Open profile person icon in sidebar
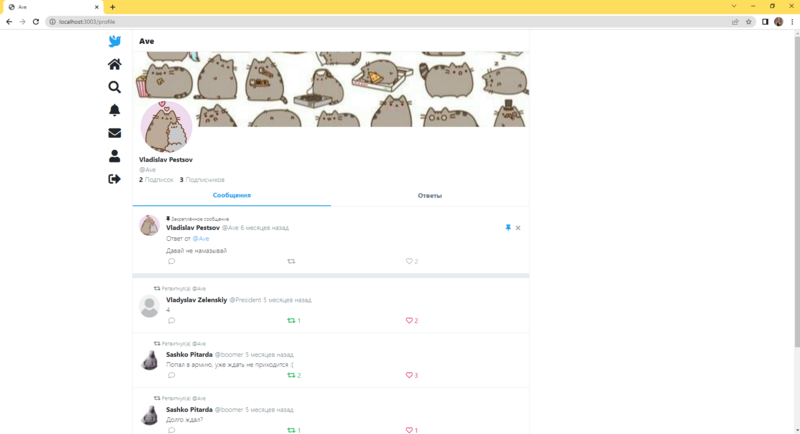 [114, 156]
